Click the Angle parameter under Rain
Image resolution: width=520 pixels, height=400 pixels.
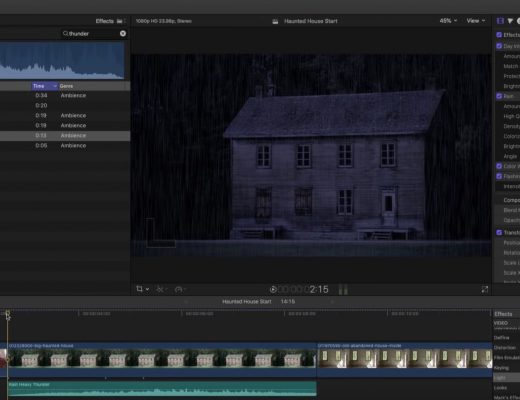510,156
